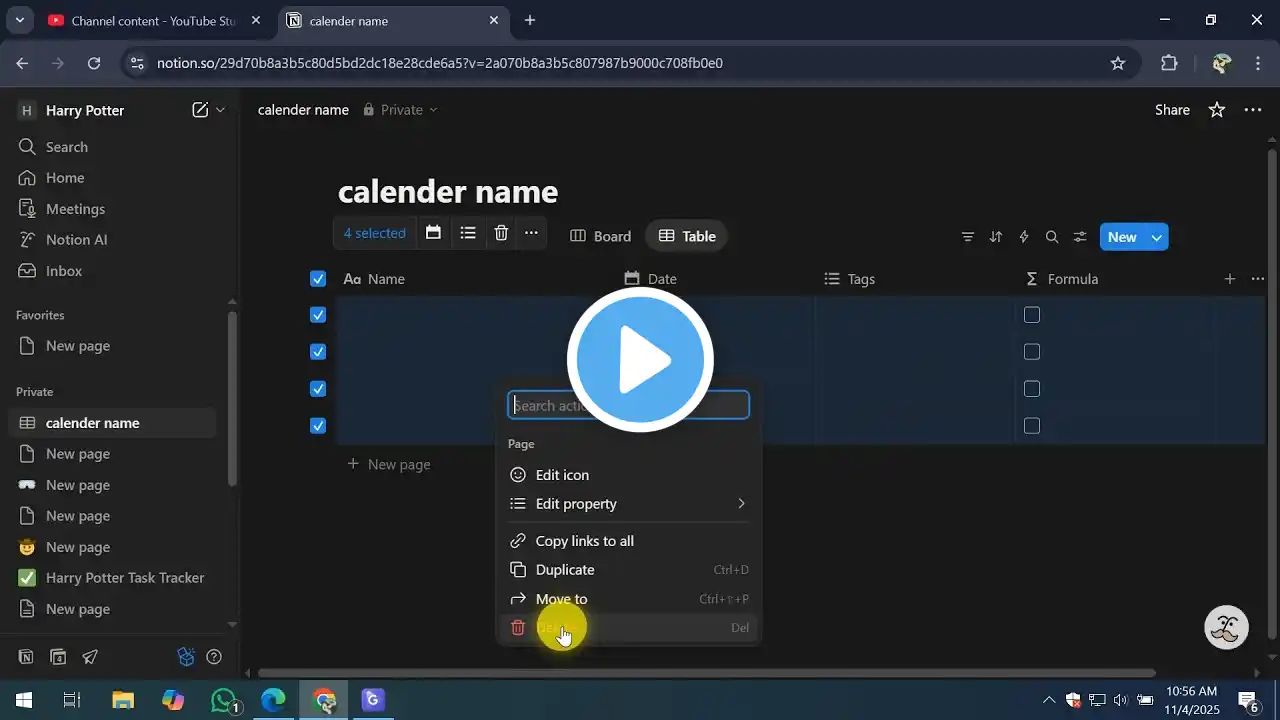Open Chrome's tab search dropdown

click(19, 20)
